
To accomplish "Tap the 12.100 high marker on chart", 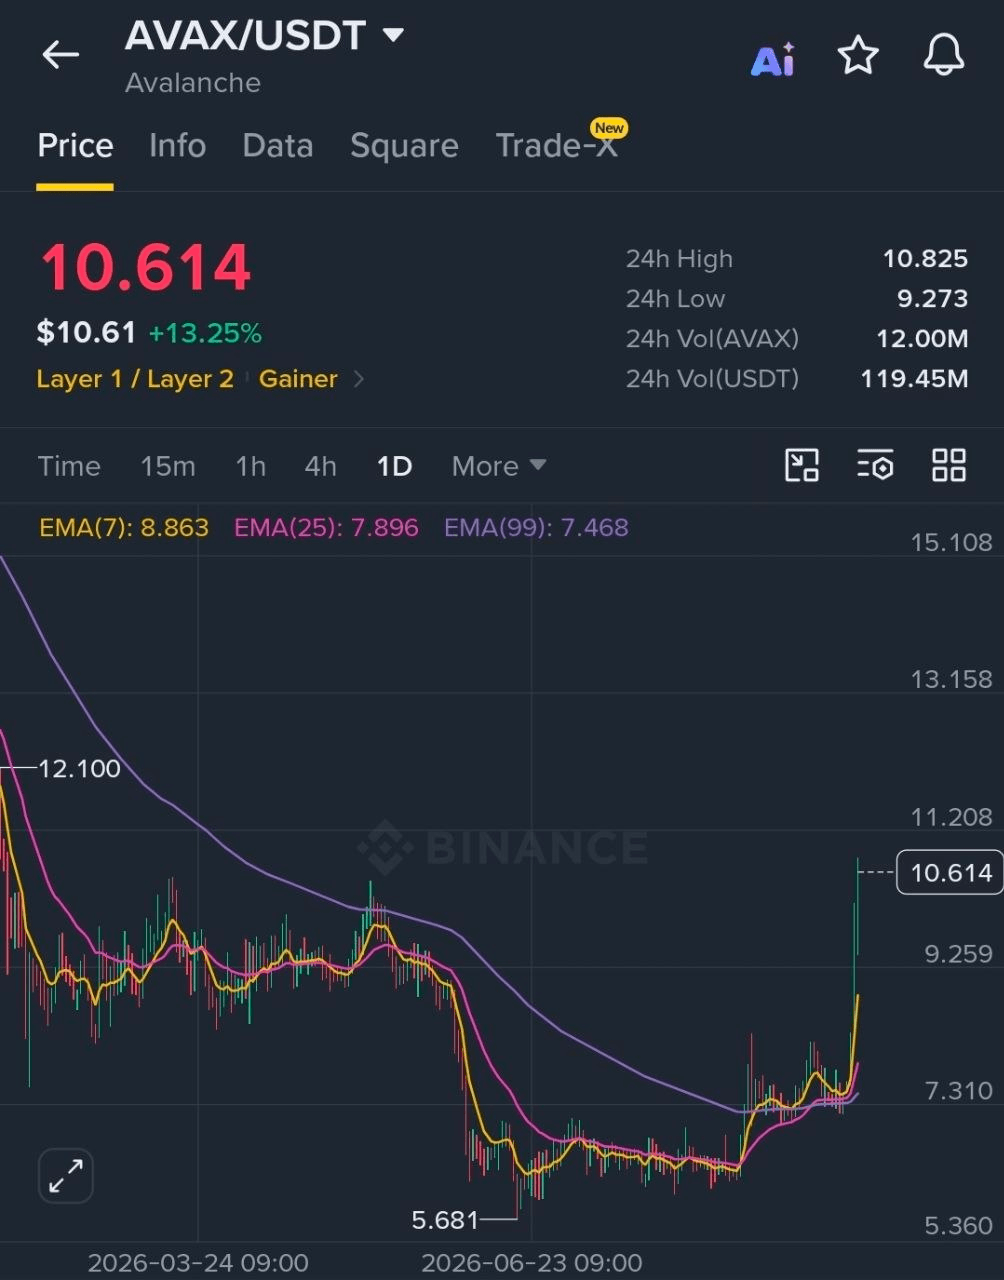I will pos(79,768).
